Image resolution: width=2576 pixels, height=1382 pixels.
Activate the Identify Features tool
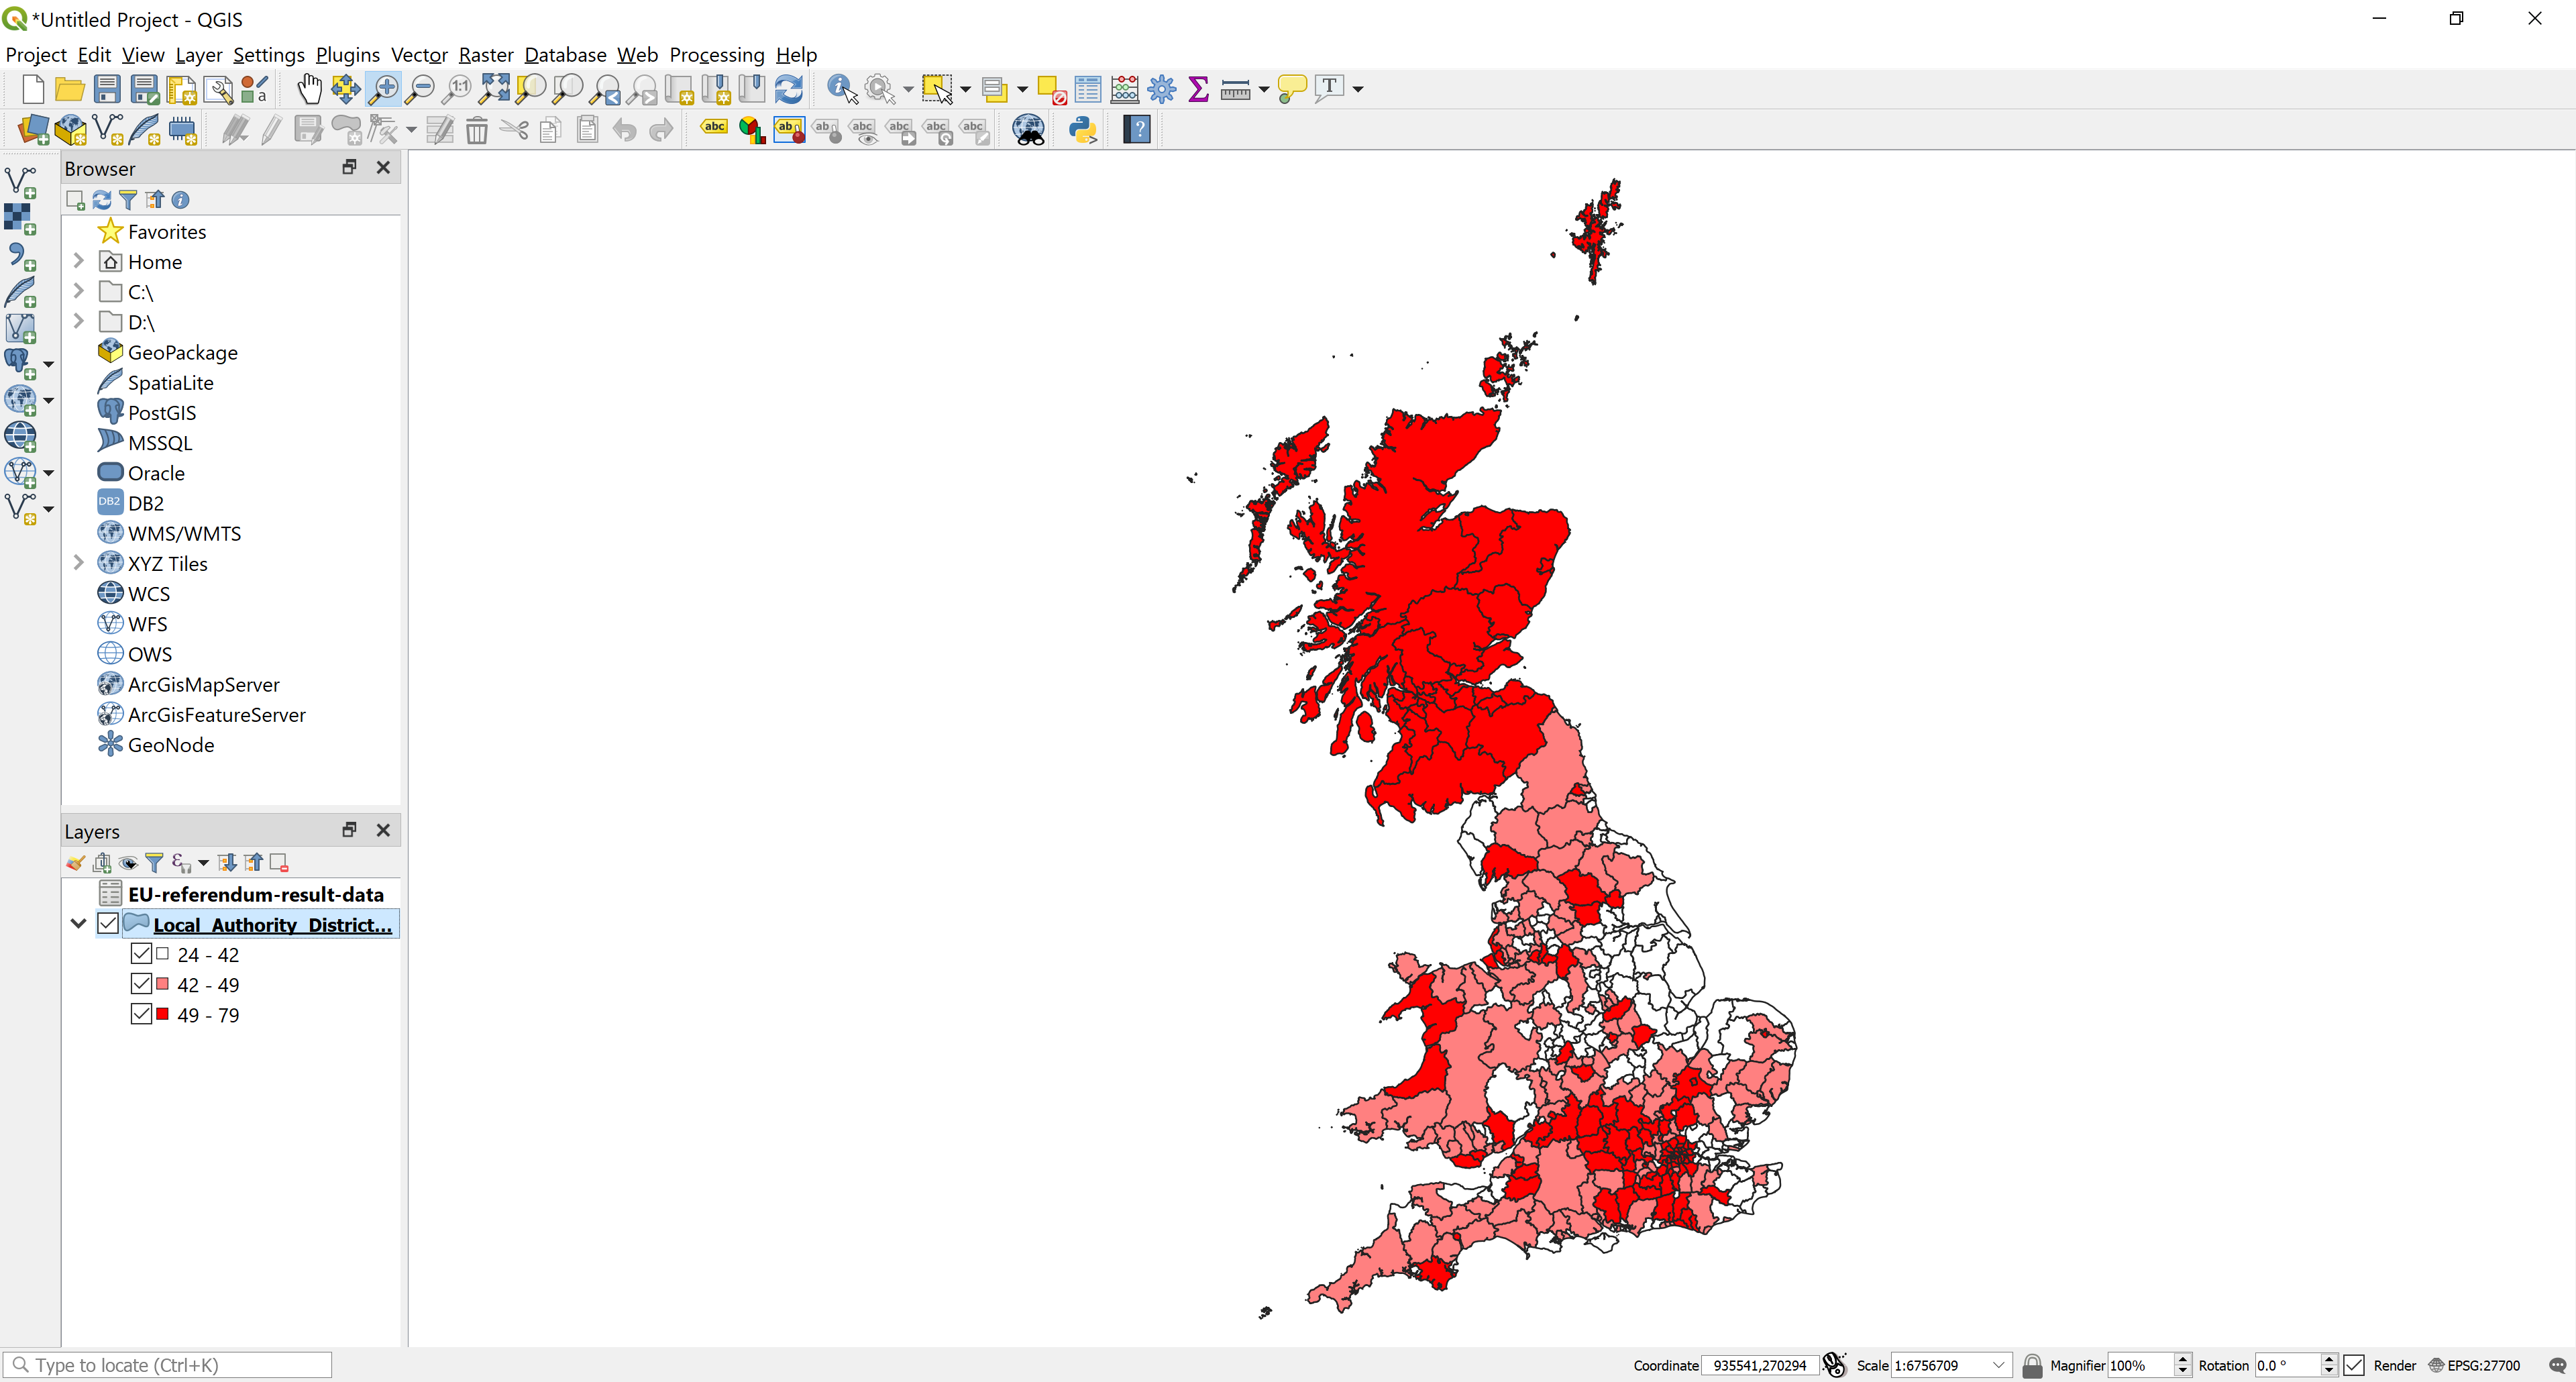(x=841, y=89)
